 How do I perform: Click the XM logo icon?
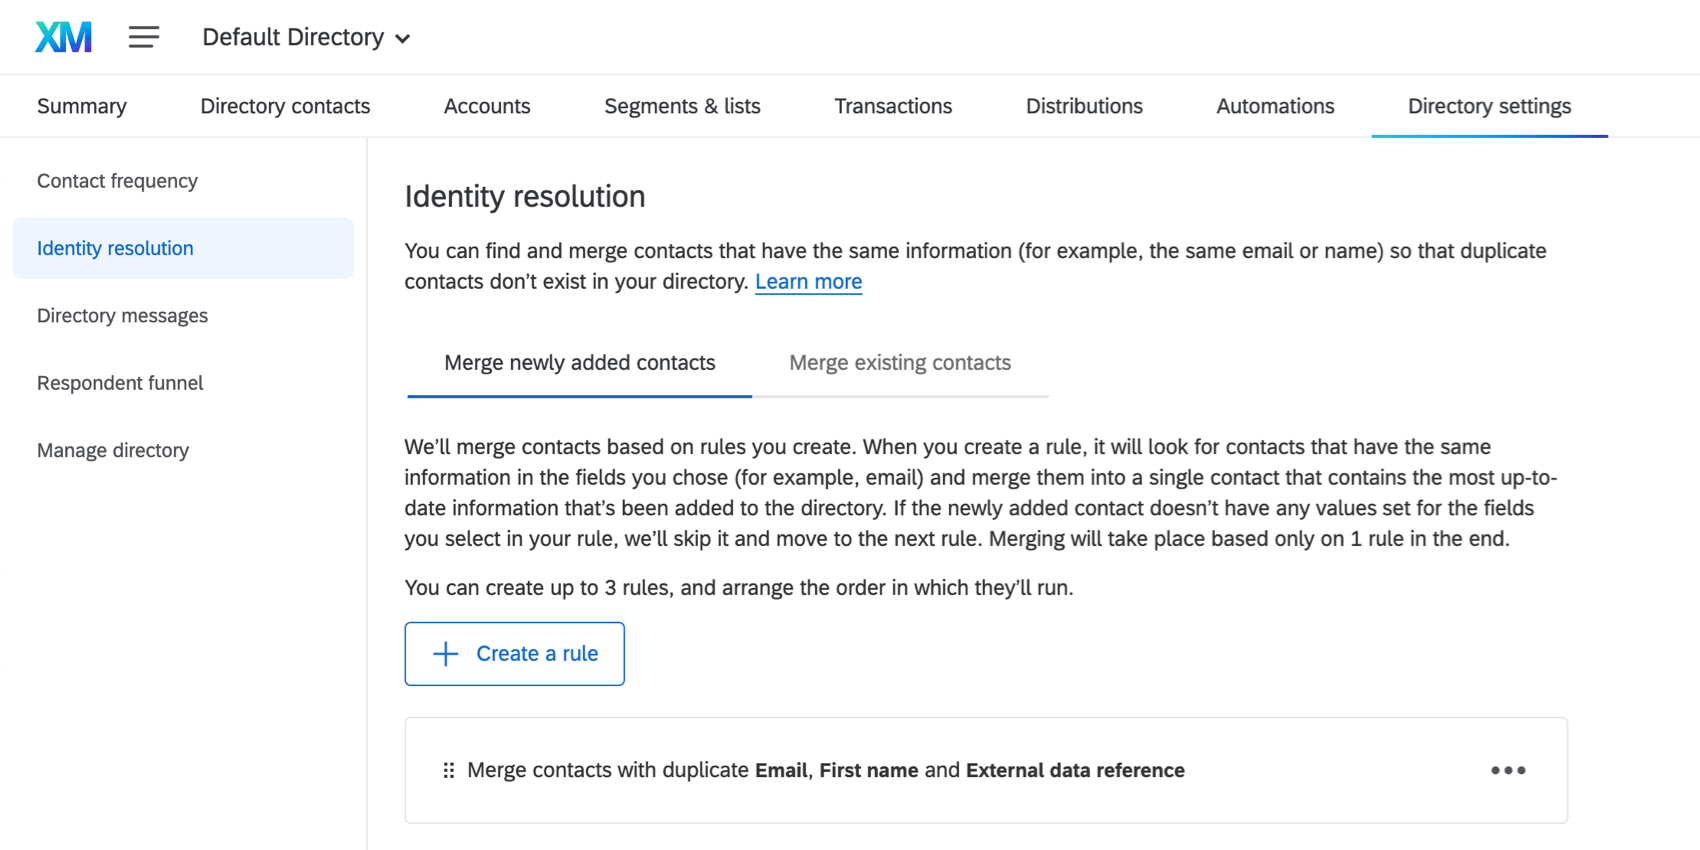[x=64, y=37]
